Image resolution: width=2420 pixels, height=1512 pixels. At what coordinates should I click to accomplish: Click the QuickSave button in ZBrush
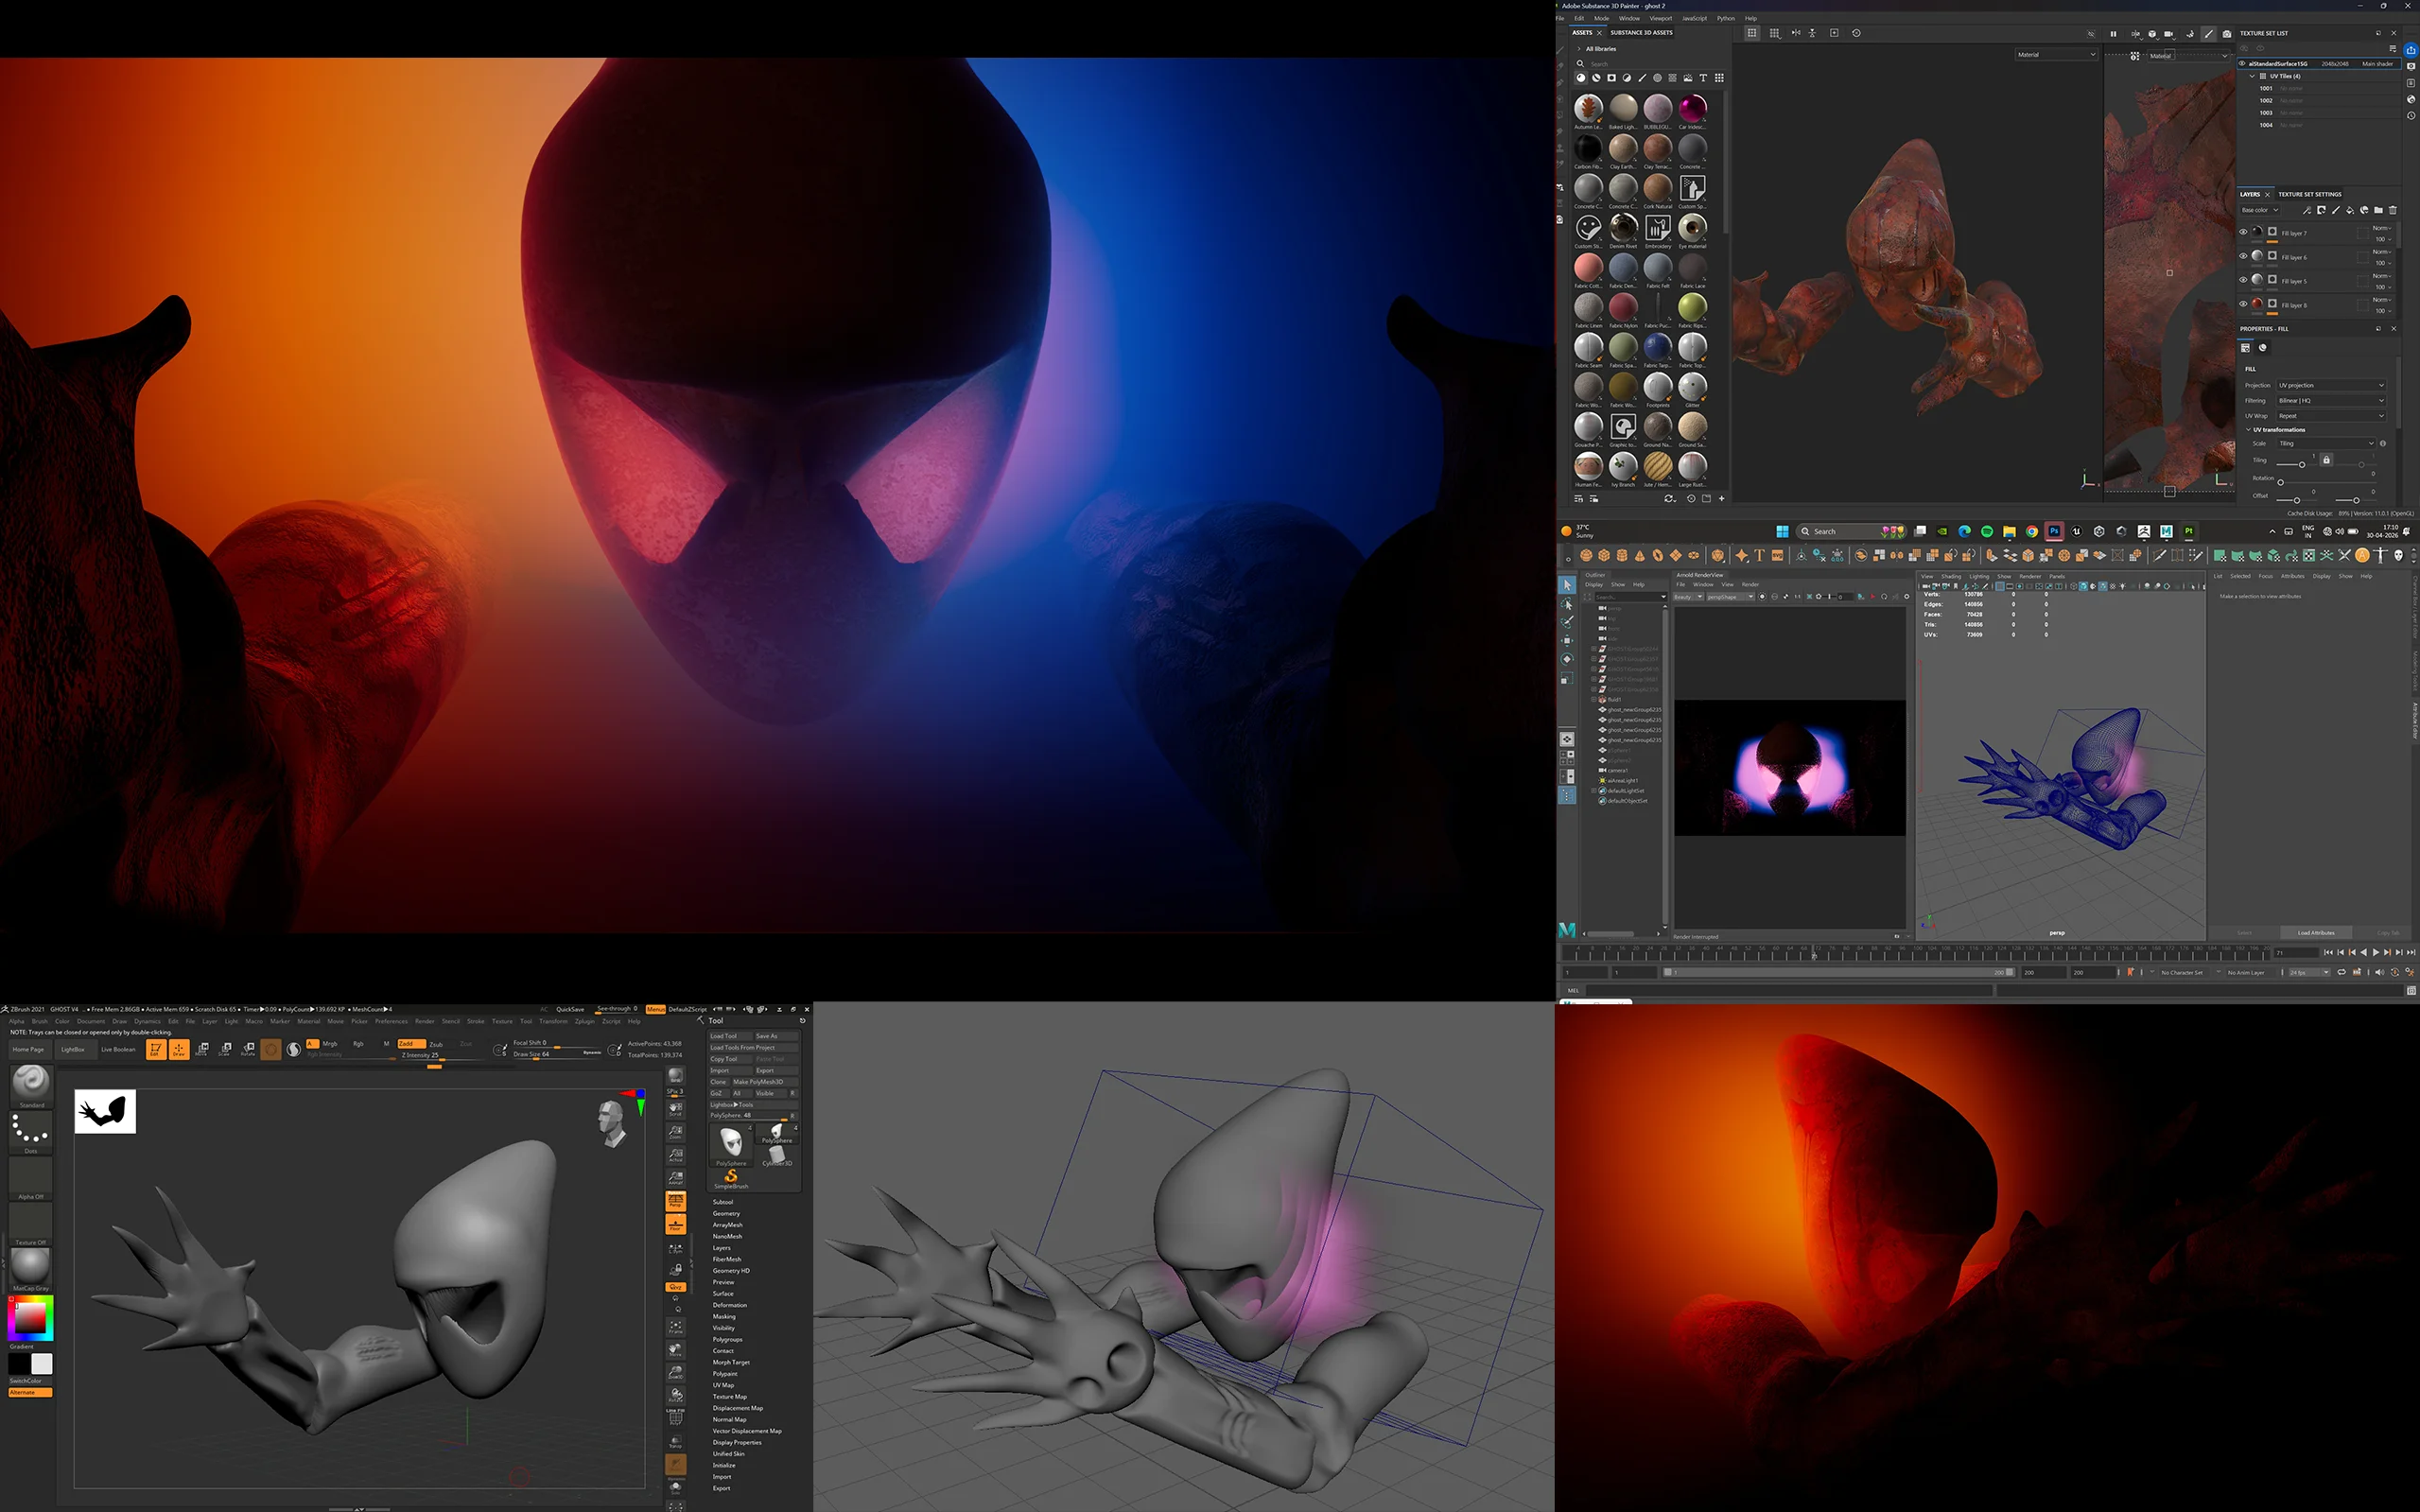point(570,1009)
